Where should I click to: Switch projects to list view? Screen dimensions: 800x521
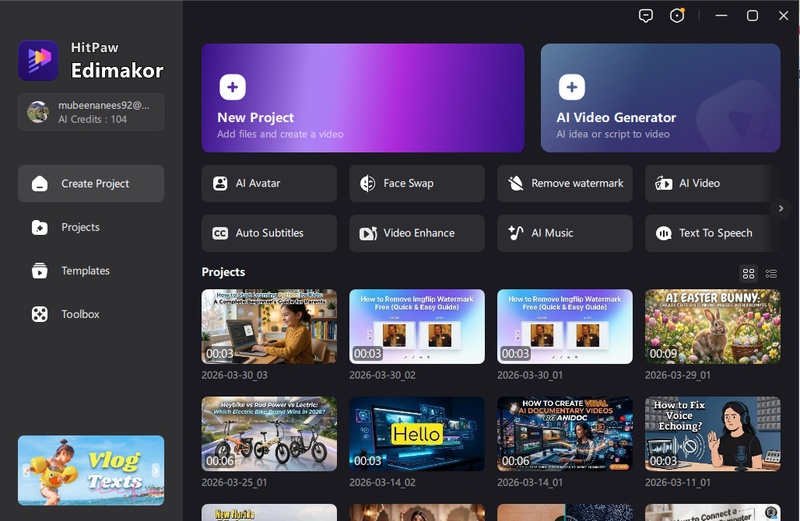pyautogui.click(x=771, y=274)
